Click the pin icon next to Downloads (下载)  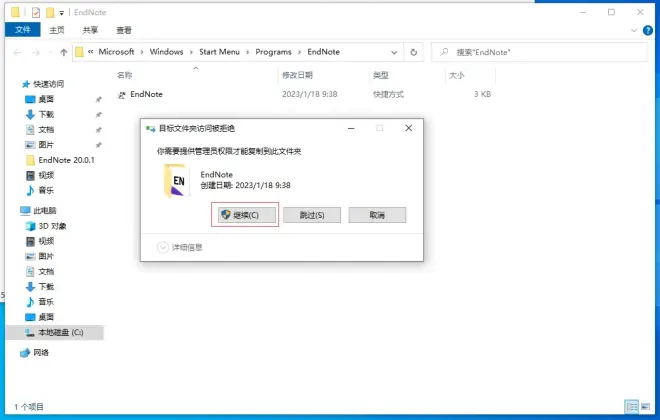98,115
